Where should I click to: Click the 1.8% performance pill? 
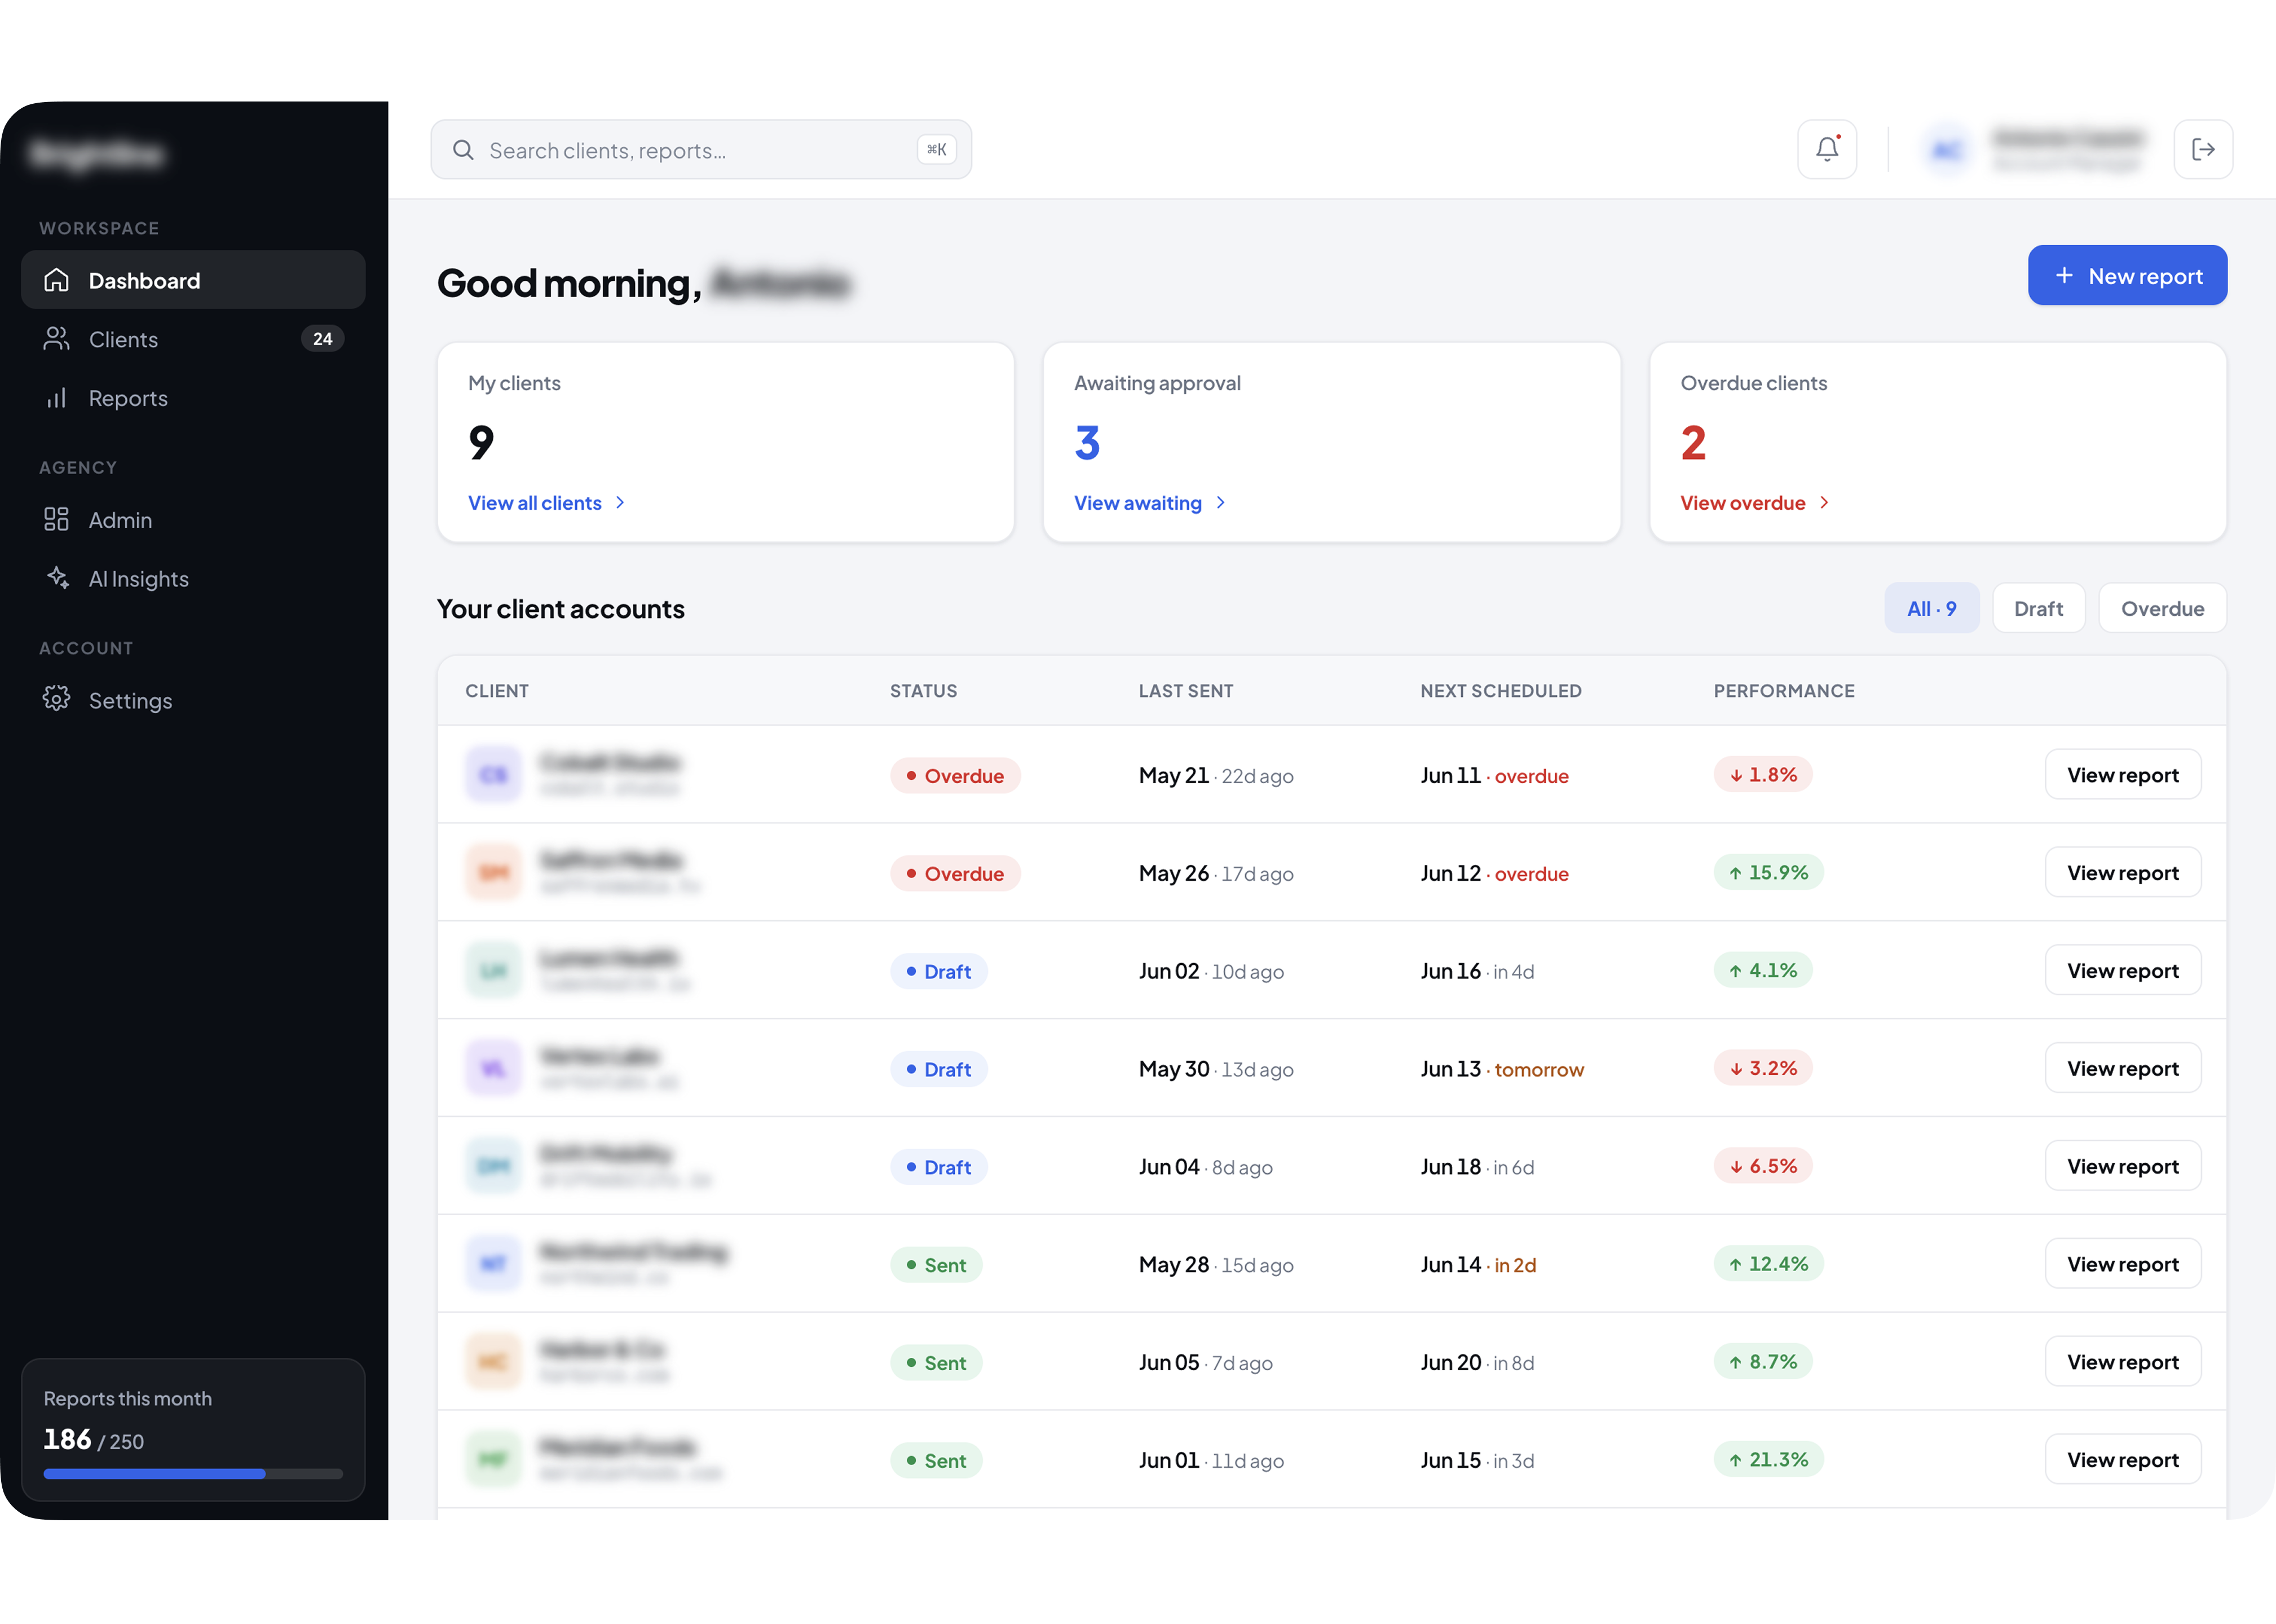[1763, 775]
